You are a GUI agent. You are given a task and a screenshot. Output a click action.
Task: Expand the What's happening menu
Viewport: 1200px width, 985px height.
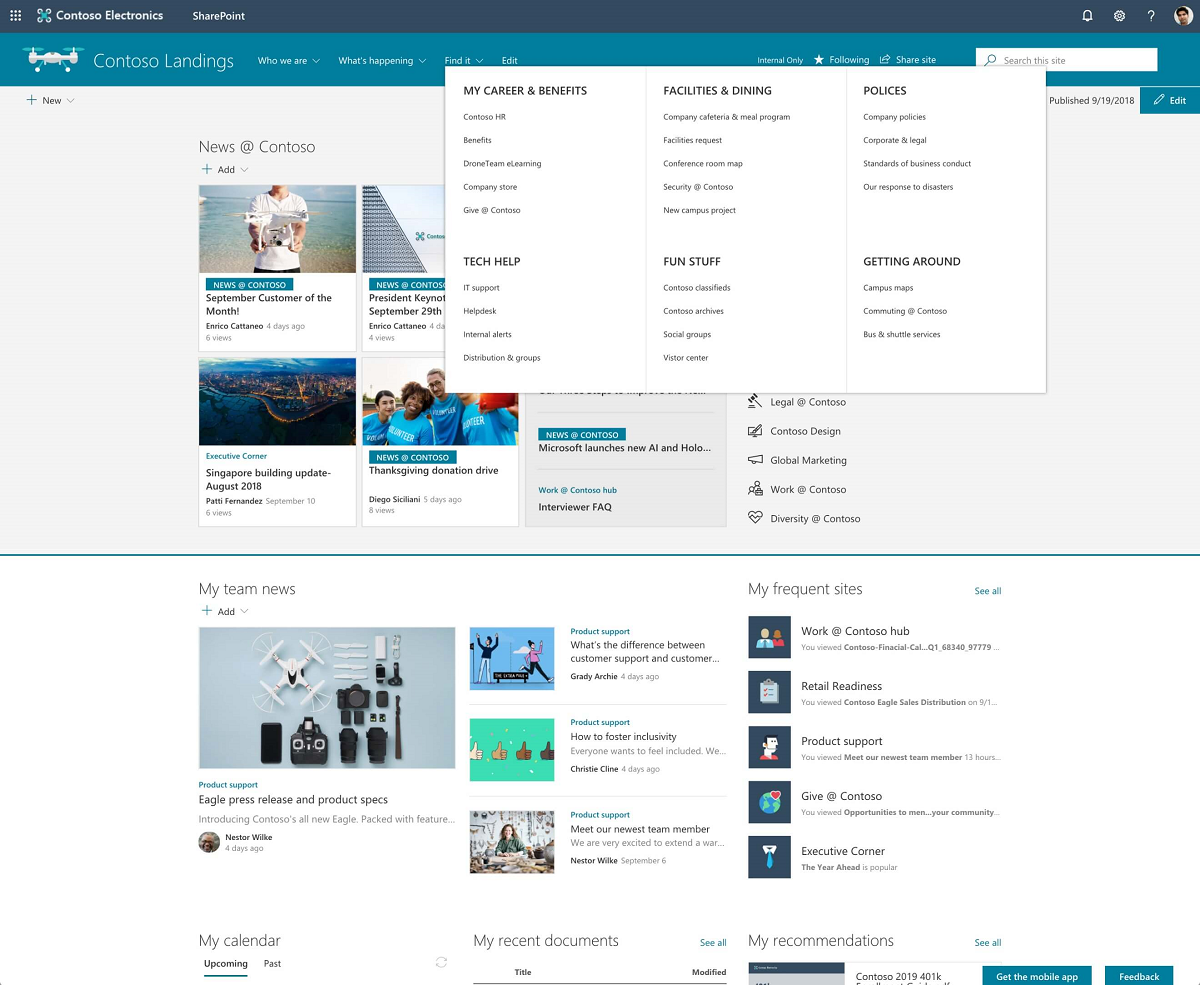(382, 61)
